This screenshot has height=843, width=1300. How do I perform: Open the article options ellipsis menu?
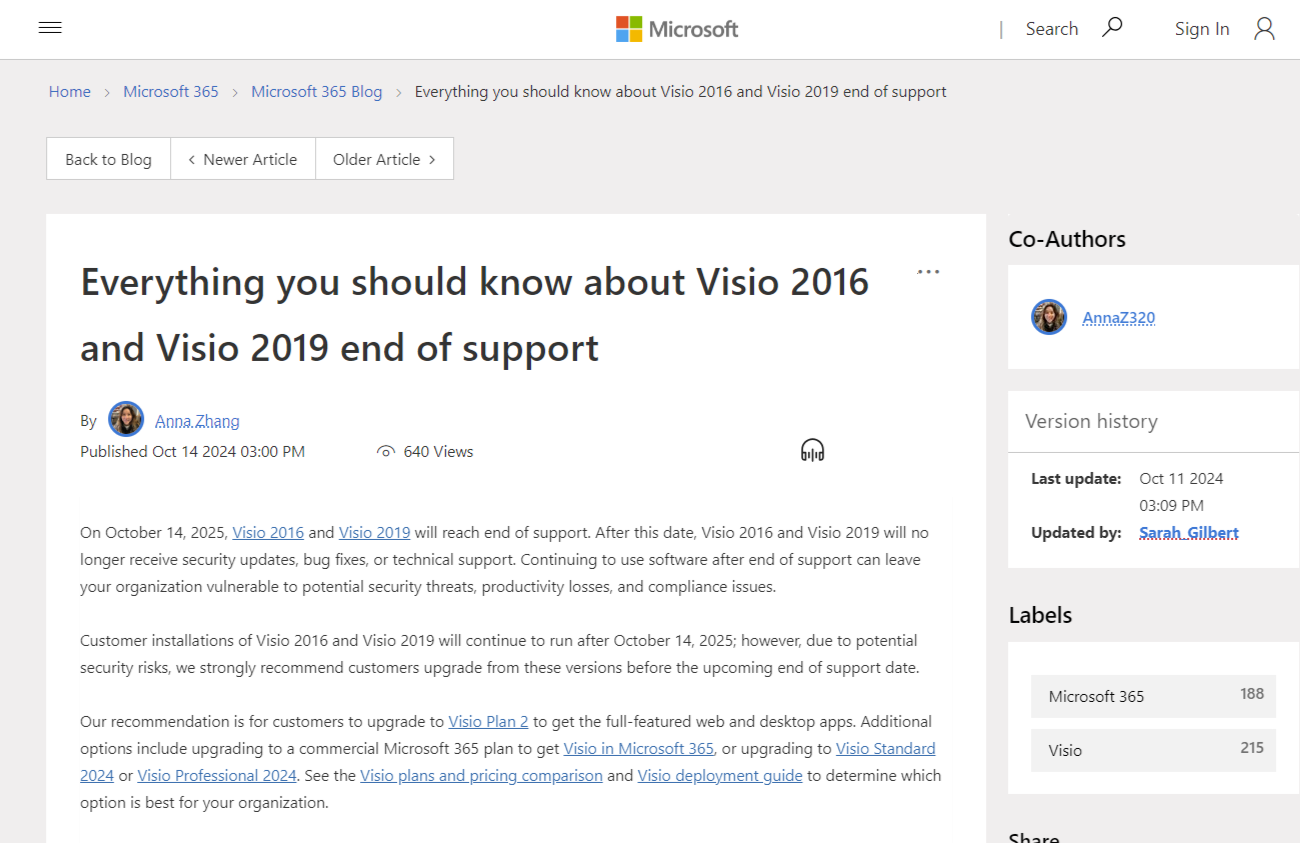pyautogui.click(x=928, y=271)
